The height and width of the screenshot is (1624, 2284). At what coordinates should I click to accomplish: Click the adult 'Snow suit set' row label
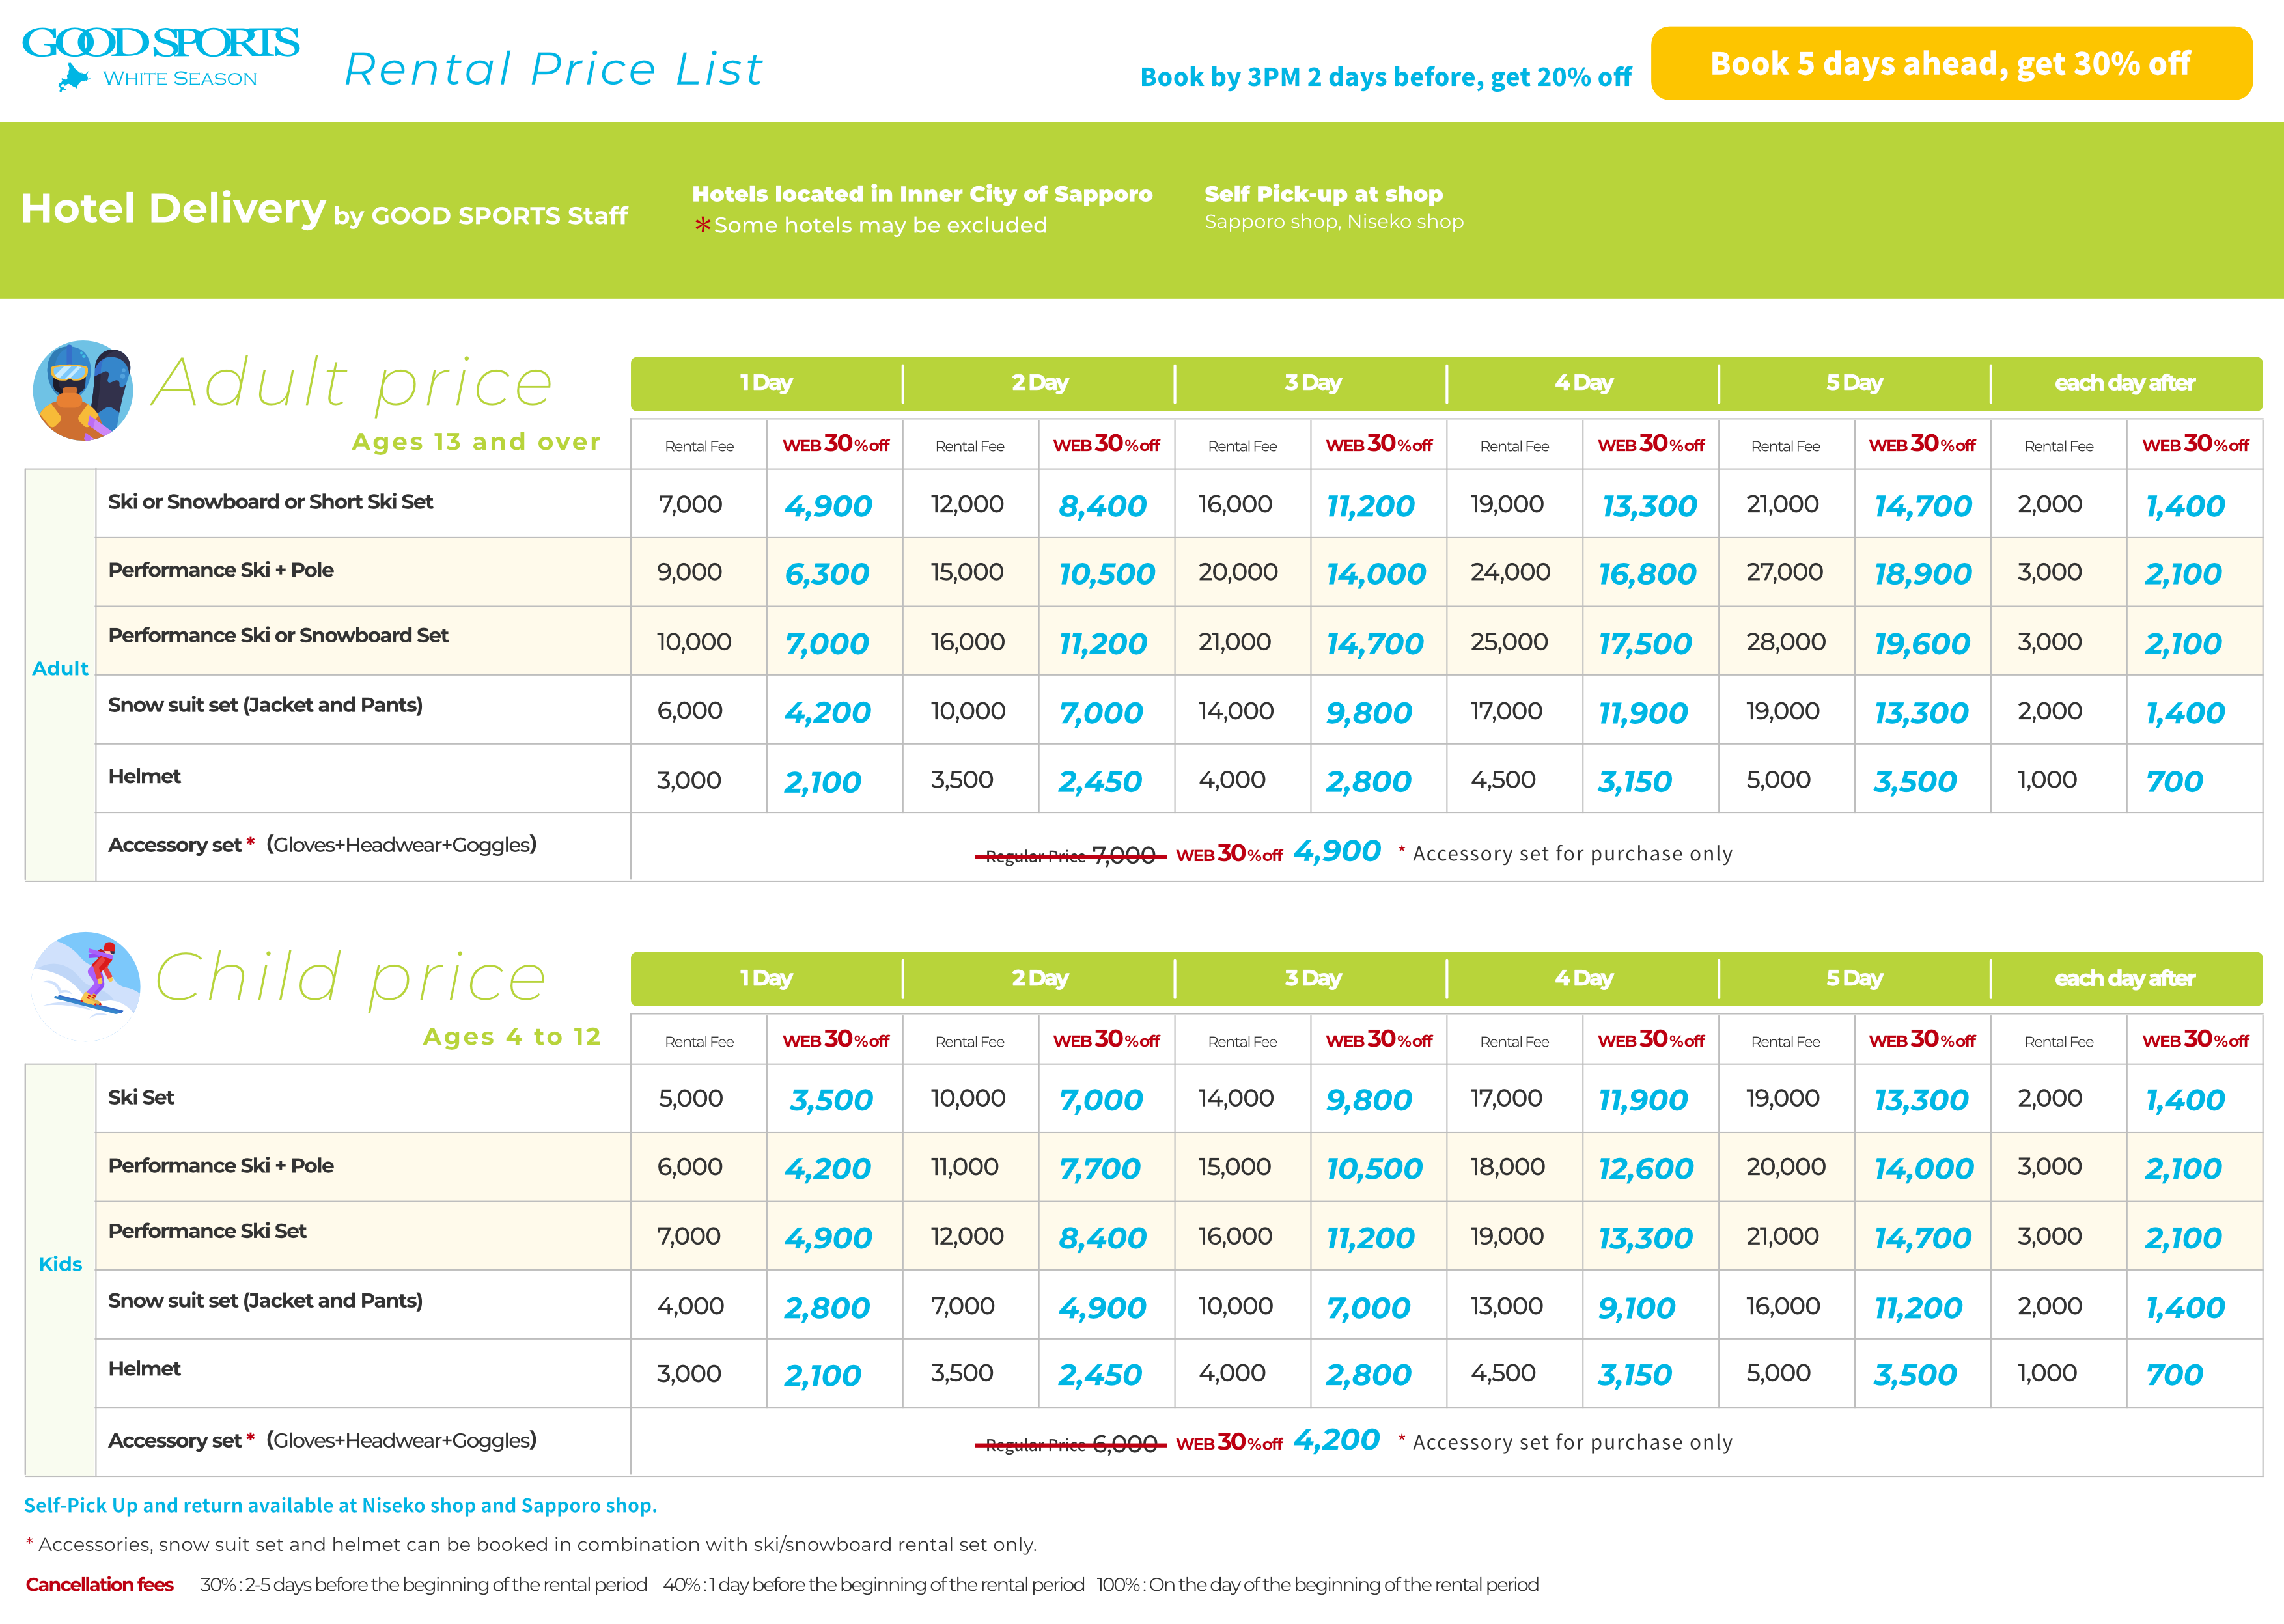[265, 705]
